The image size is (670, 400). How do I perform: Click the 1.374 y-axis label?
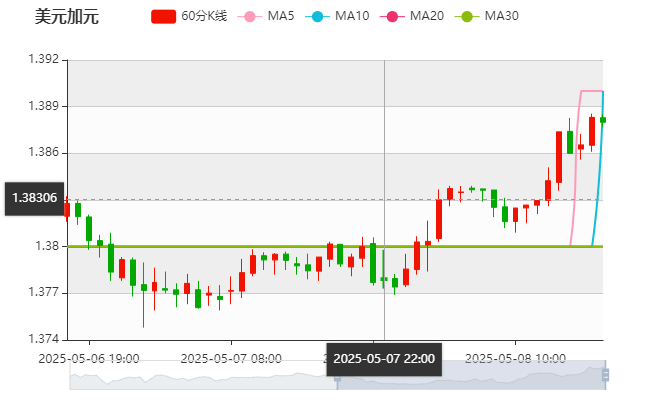click(x=46, y=339)
